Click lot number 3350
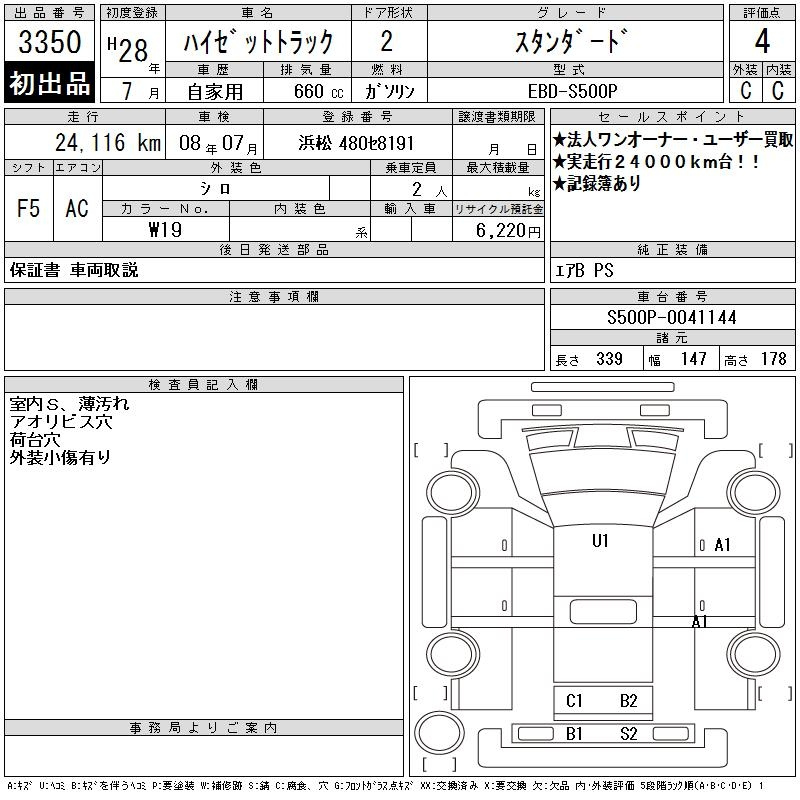Screen dimensions: 800x800 50,43
